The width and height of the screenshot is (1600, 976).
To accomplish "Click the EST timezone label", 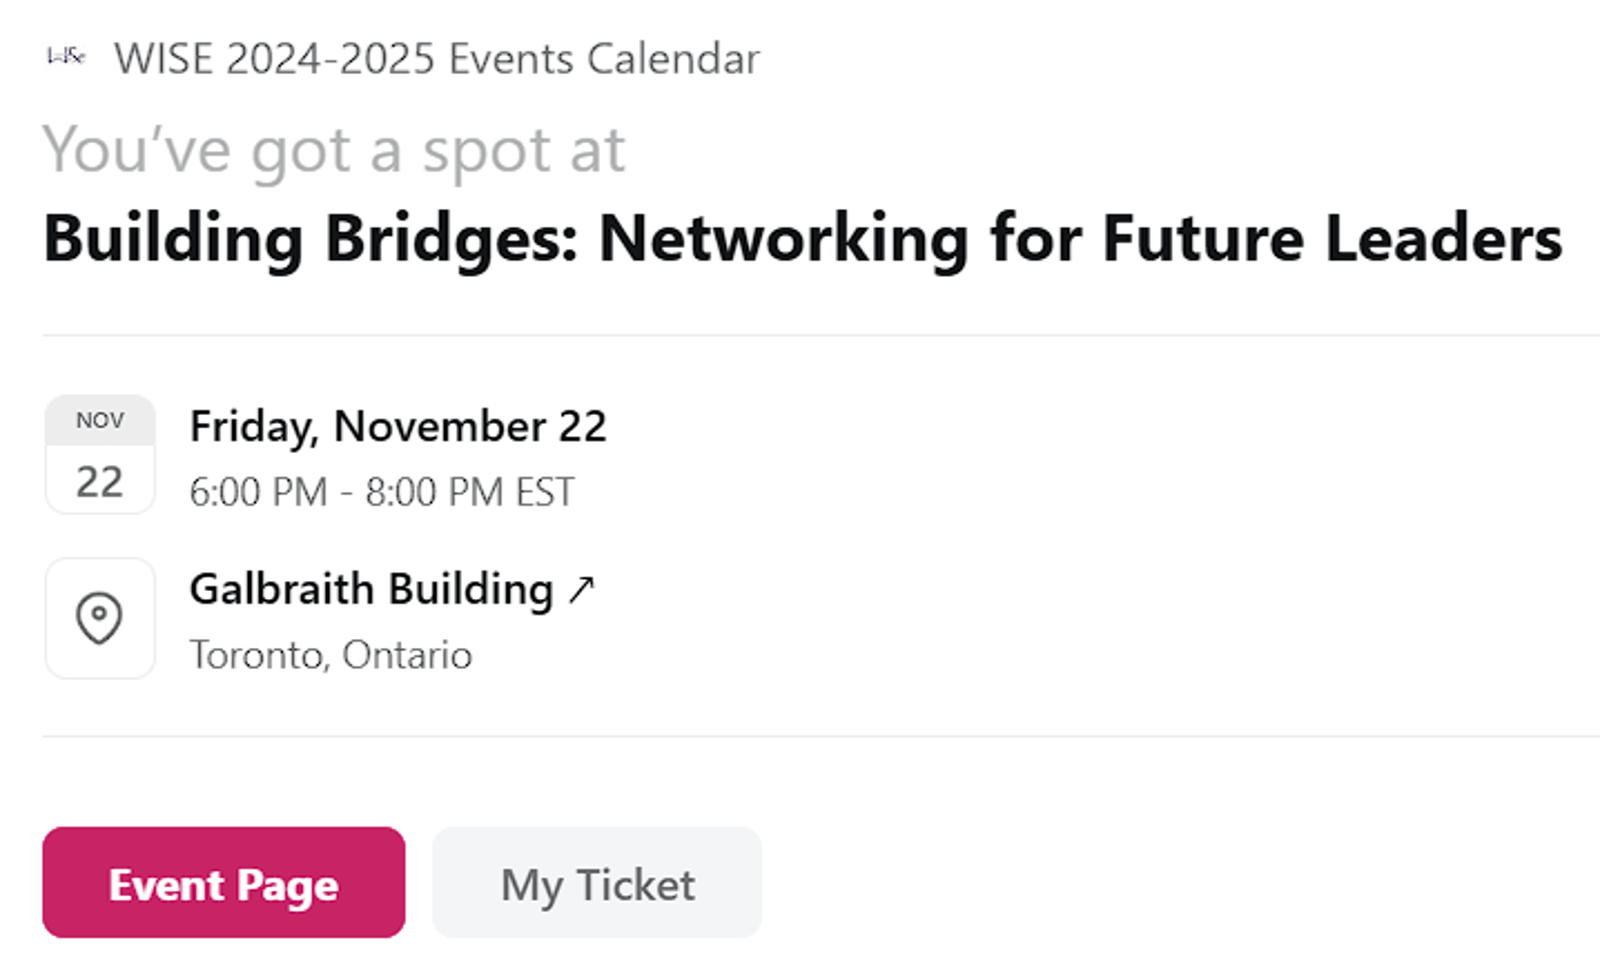I will tap(544, 492).
